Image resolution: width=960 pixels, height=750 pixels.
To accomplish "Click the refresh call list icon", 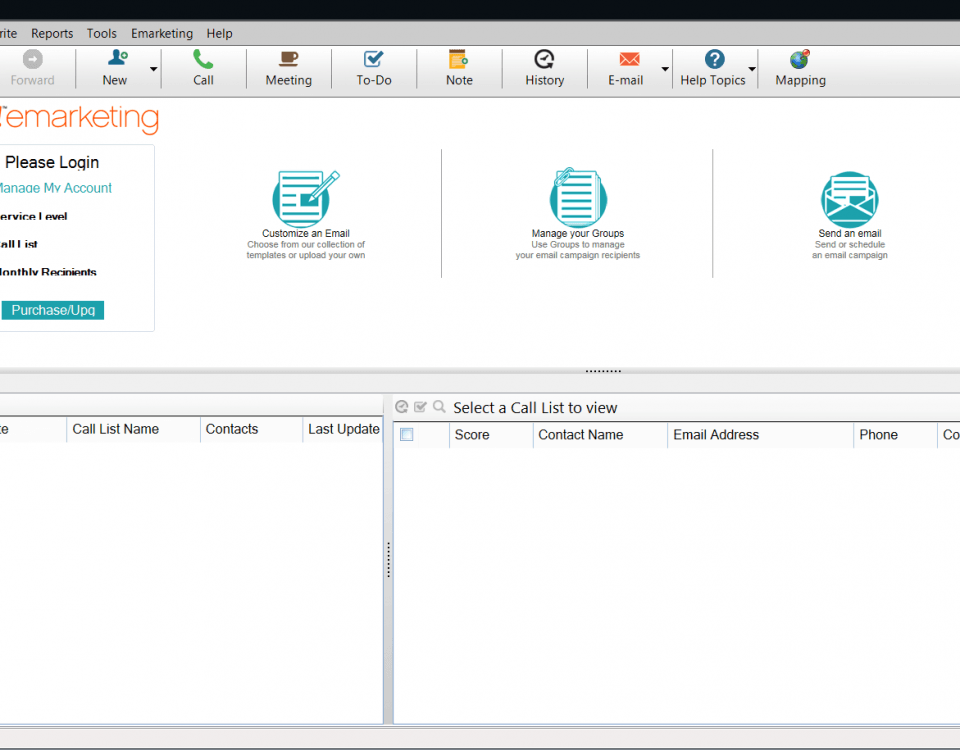I will point(402,407).
